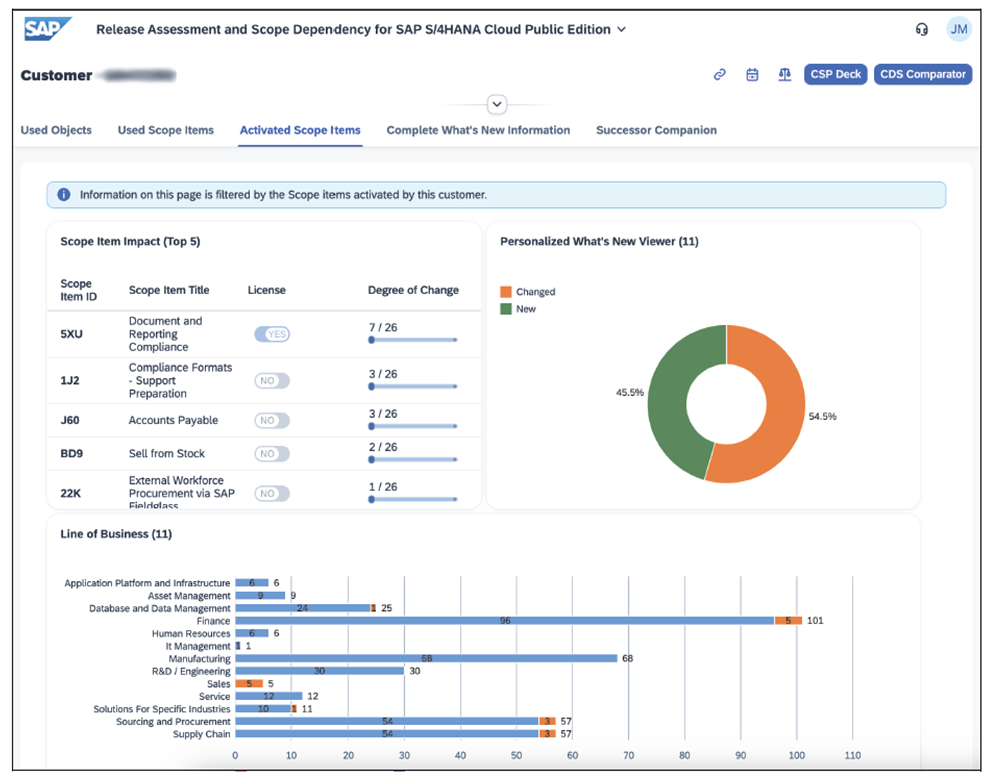Click the Sourcing and Procurement blue bar

[387, 721]
